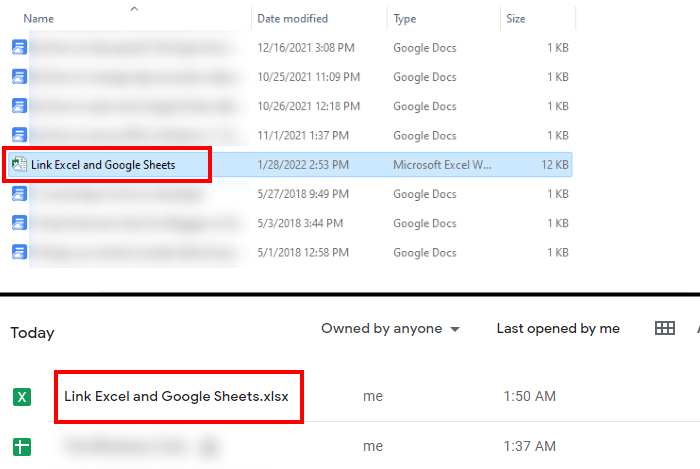Click Last opened by me sort label
This screenshot has width=700, height=469.
[558, 329]
